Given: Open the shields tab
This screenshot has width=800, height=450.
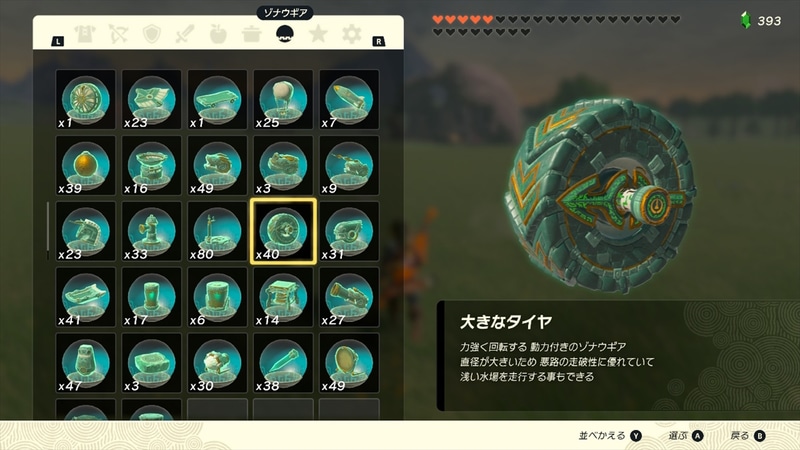Looking at the screenshot, I should point(152,34).
